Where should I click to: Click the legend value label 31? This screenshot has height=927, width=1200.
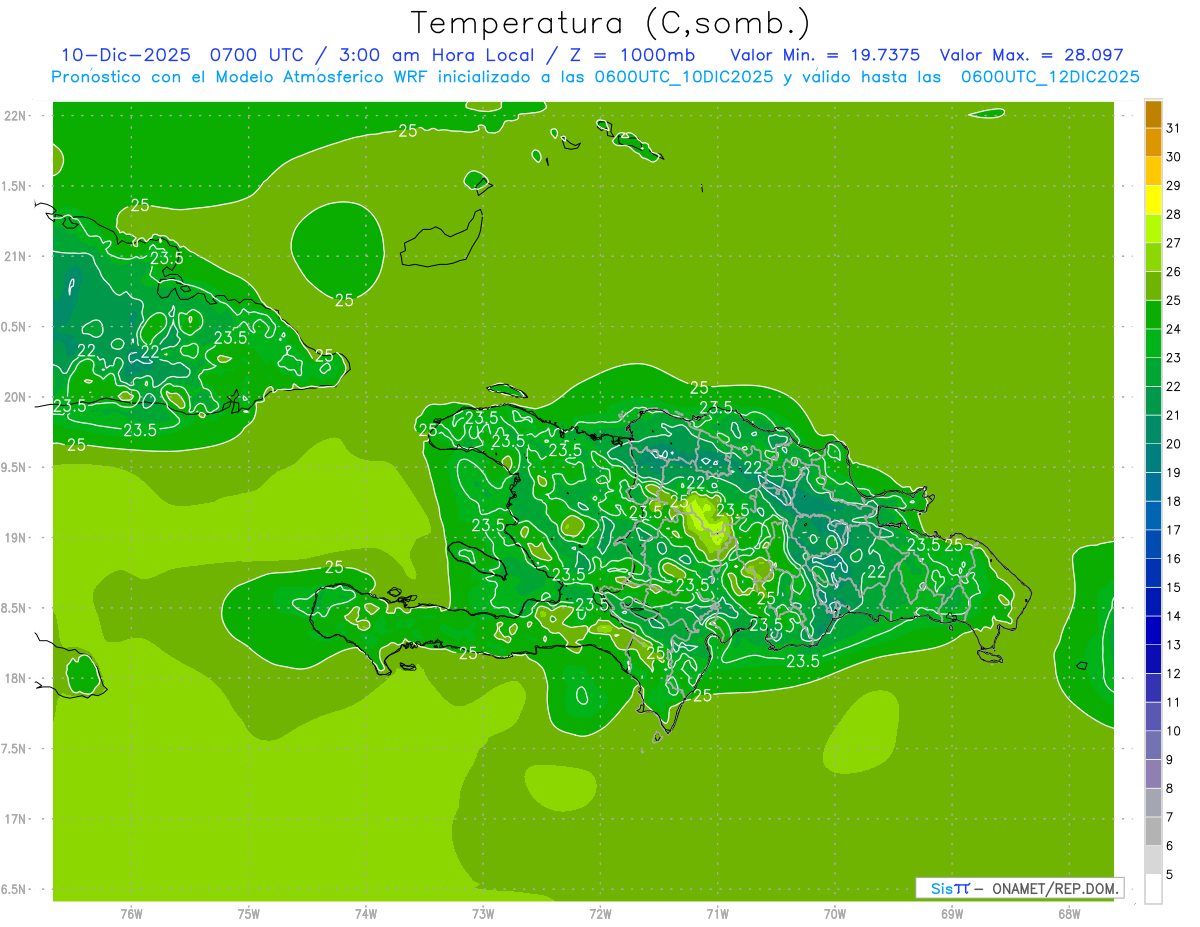[x=1174, y=128]
